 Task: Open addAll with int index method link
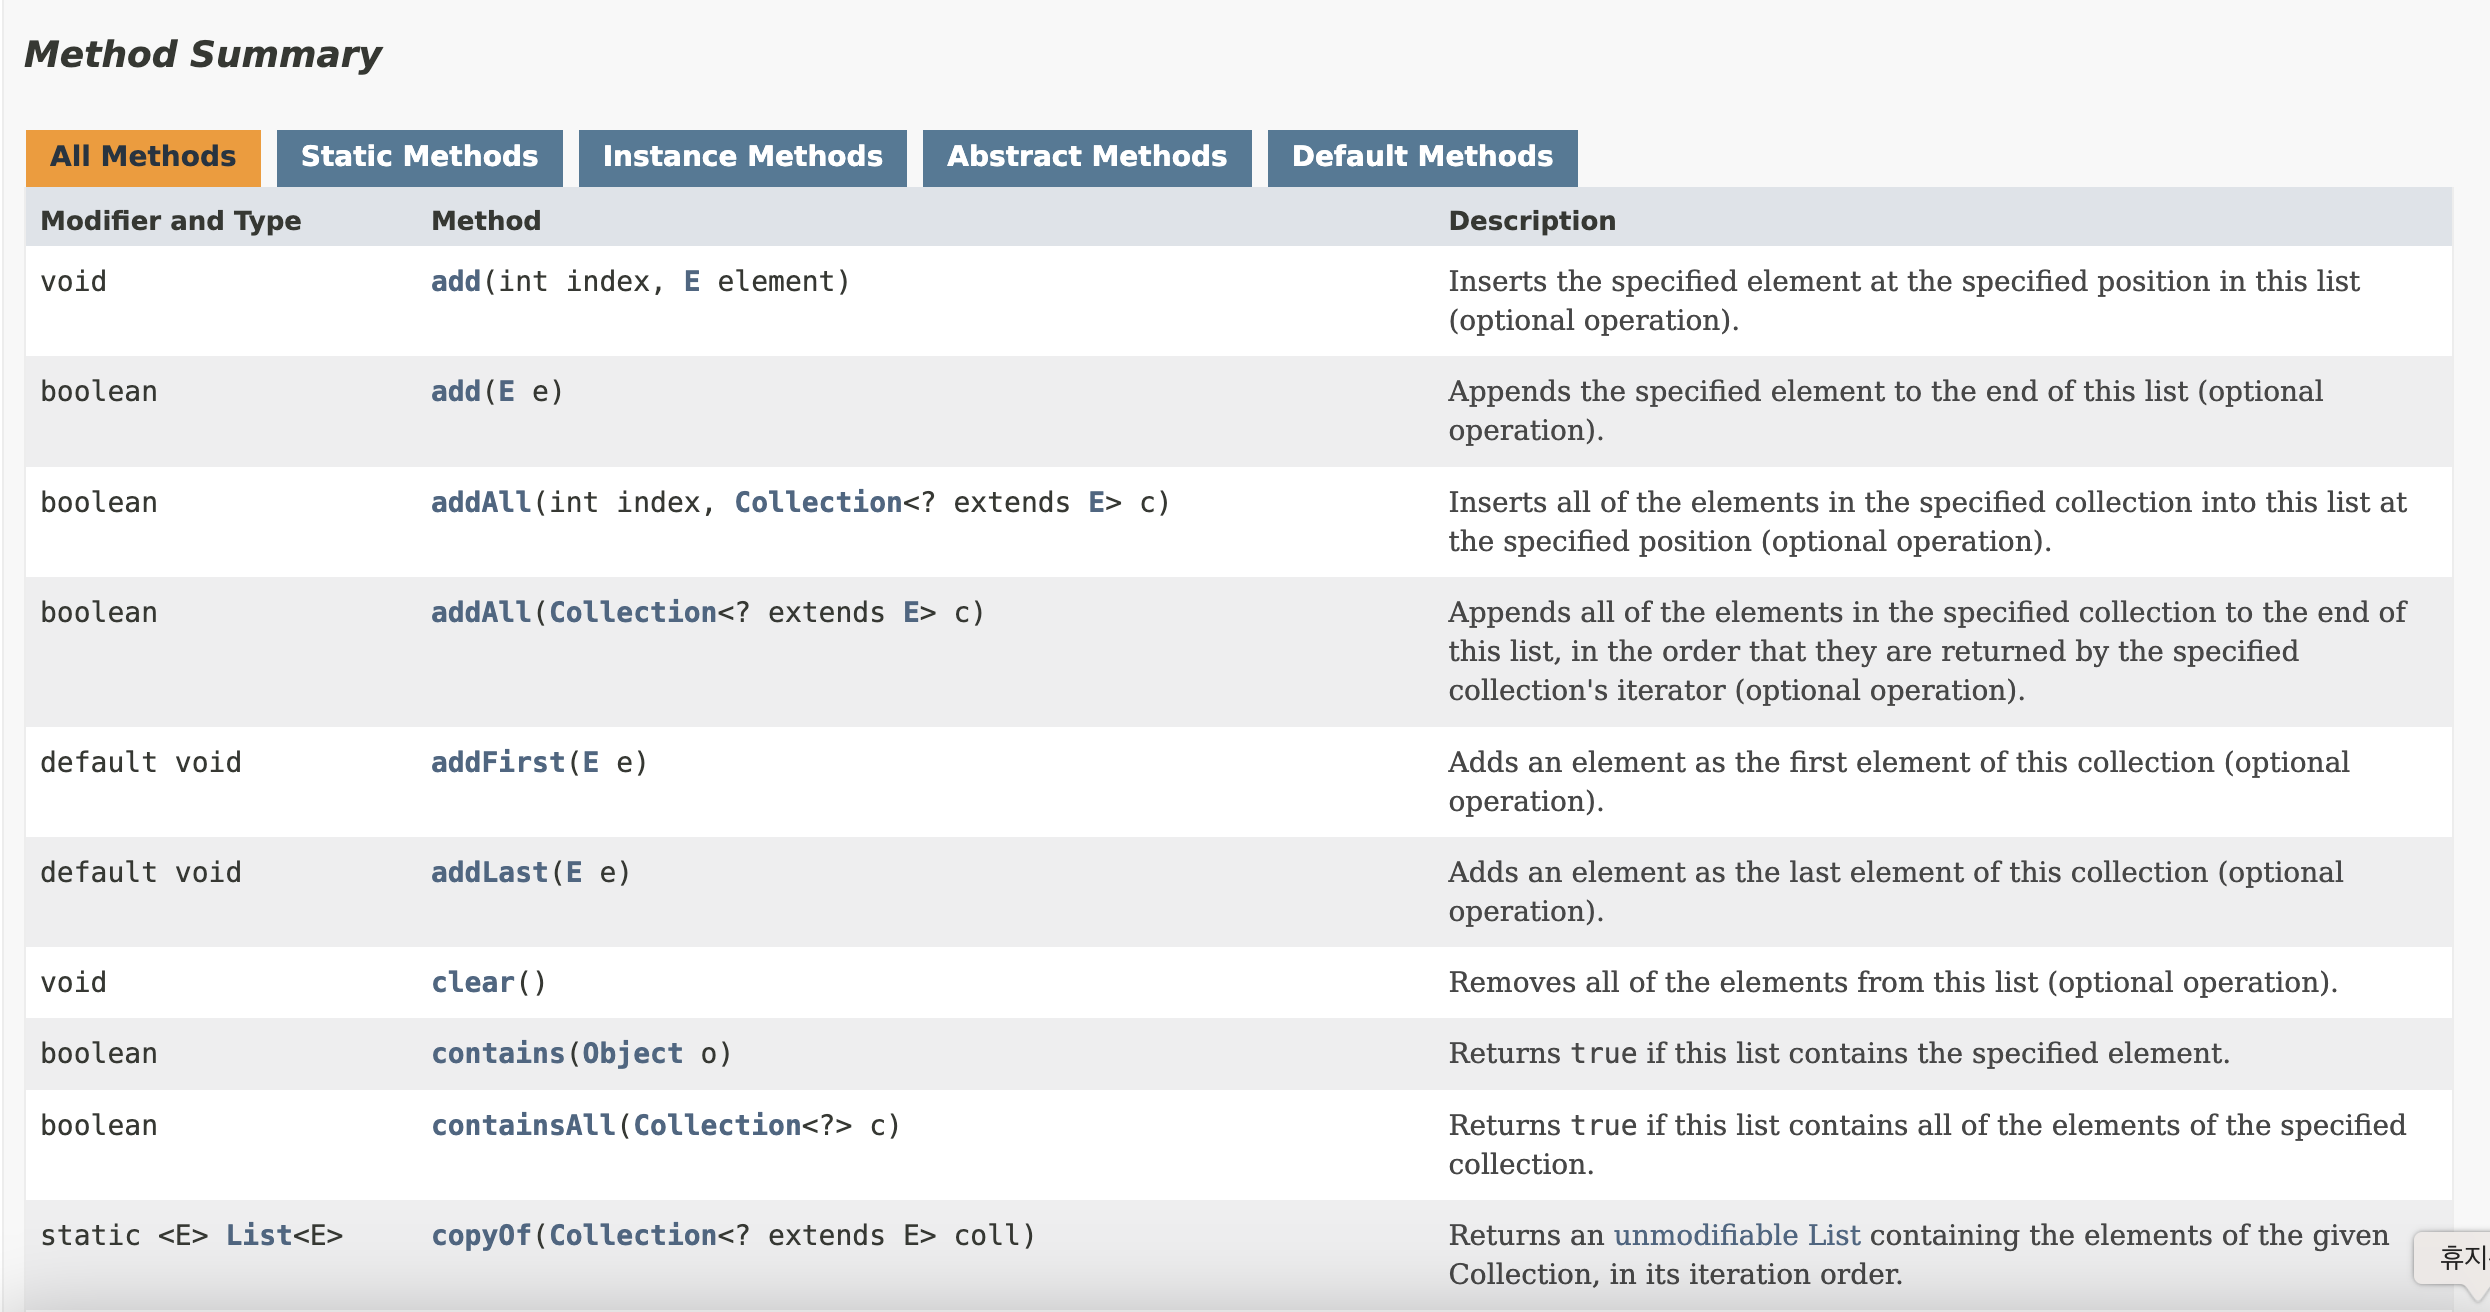tap(480, 502)
